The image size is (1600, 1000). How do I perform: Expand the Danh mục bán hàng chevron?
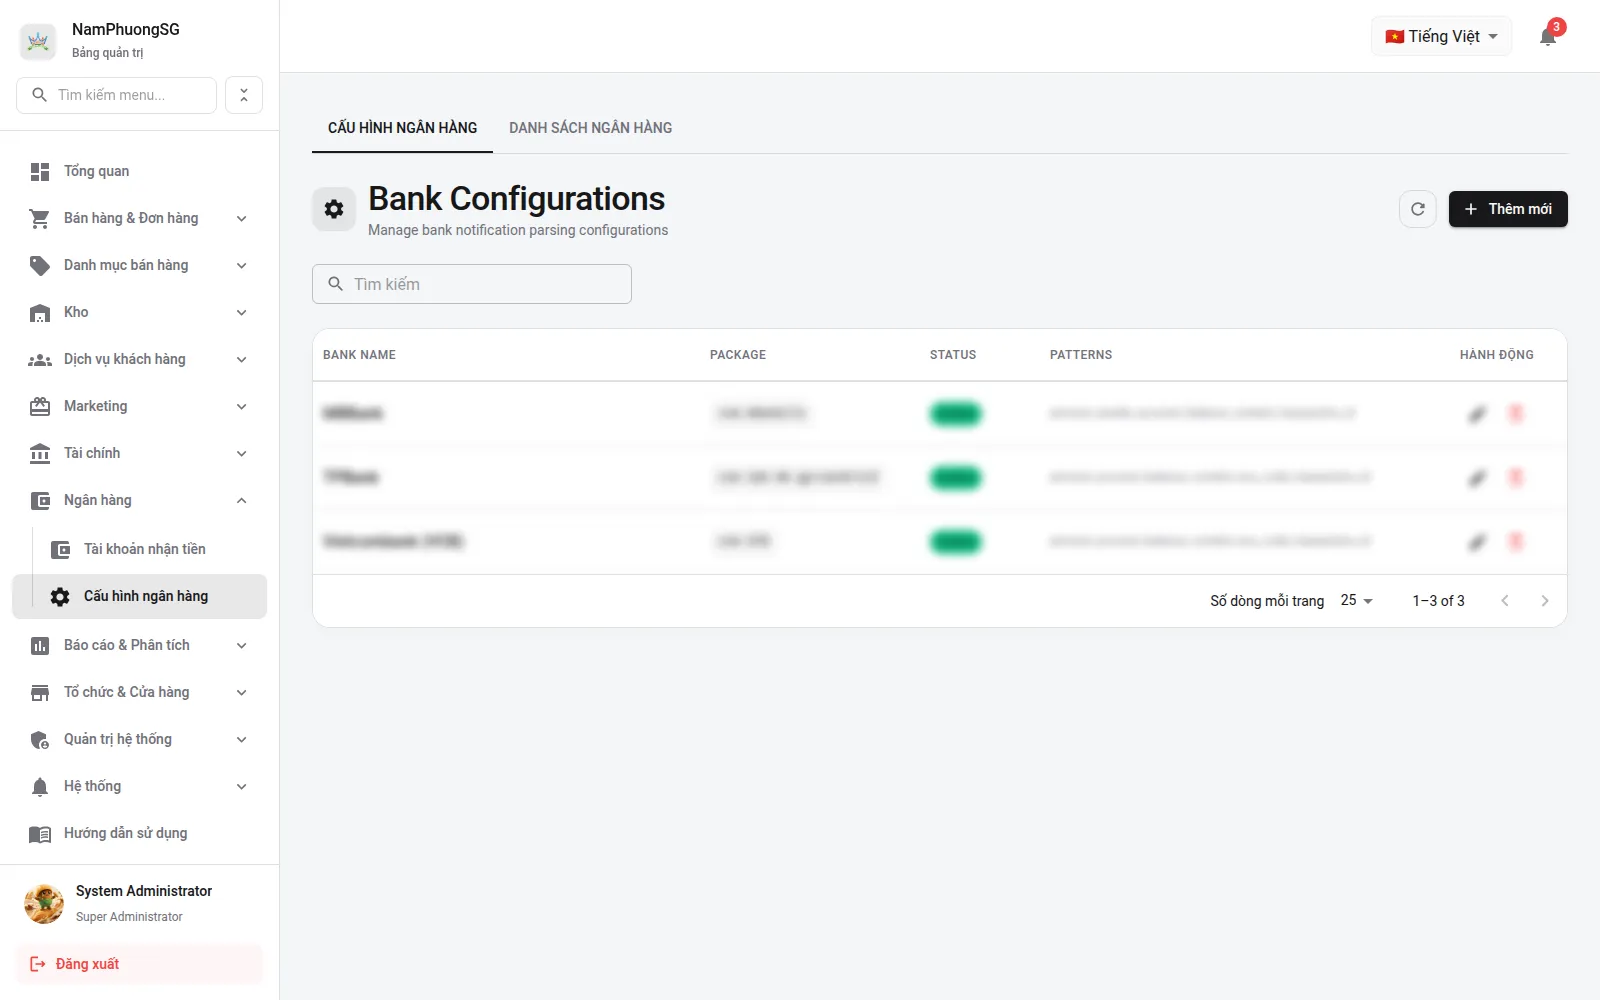pyautogui.click(x=241, y=266)
